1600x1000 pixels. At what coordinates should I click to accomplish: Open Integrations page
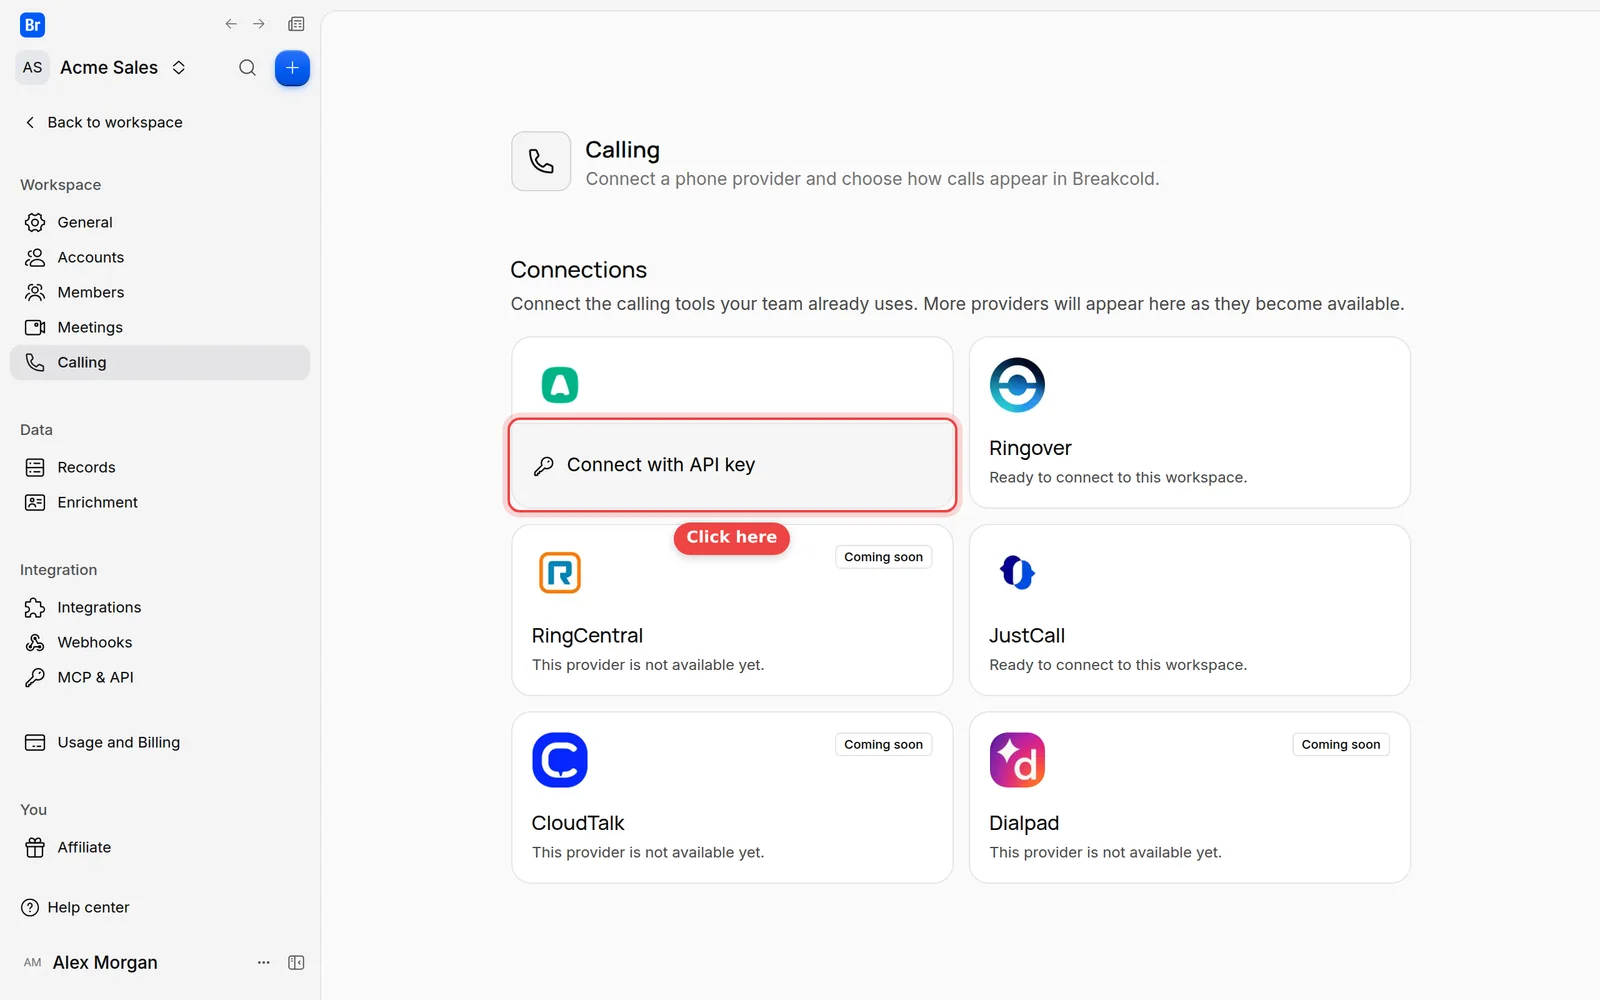click(160, 607)
